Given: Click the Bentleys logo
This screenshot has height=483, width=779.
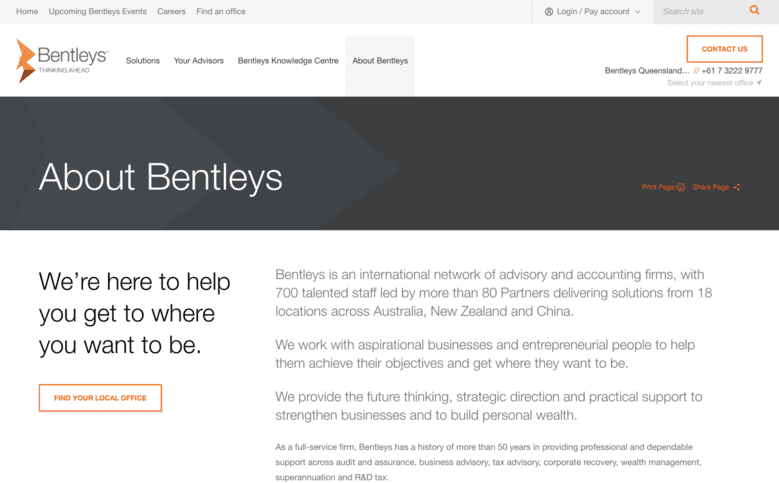Looking at the screenshot, I should click(x=62, y=61).
